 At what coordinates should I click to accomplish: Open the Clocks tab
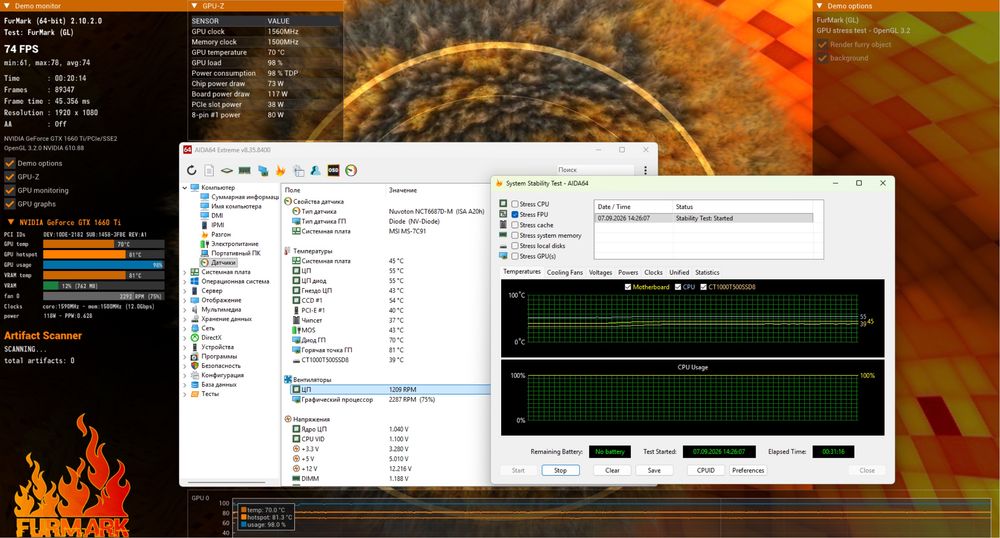coord(654,272)
